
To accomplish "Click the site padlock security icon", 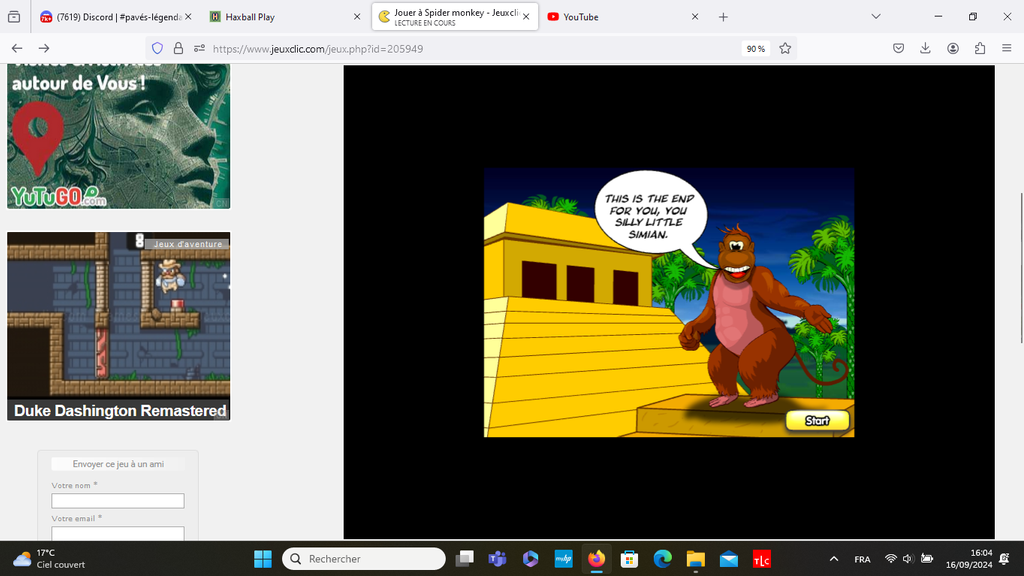I will tap(178, 48).
